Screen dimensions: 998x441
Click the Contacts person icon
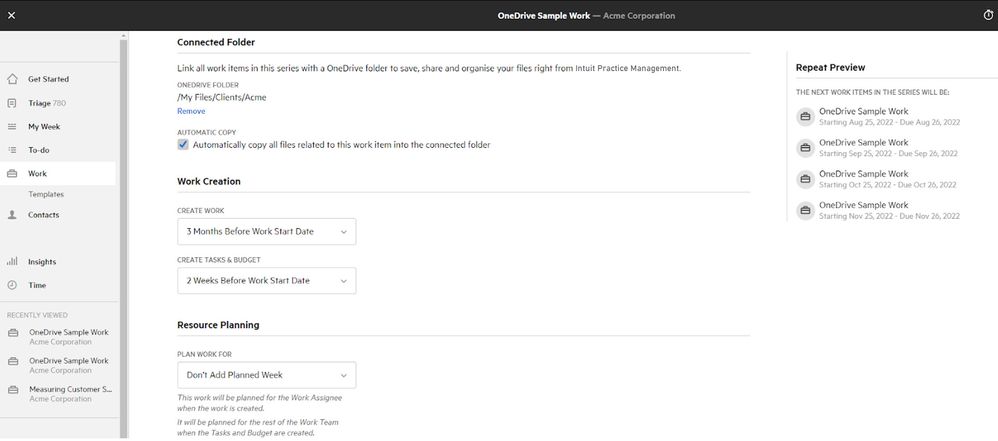tap(12, 215)
